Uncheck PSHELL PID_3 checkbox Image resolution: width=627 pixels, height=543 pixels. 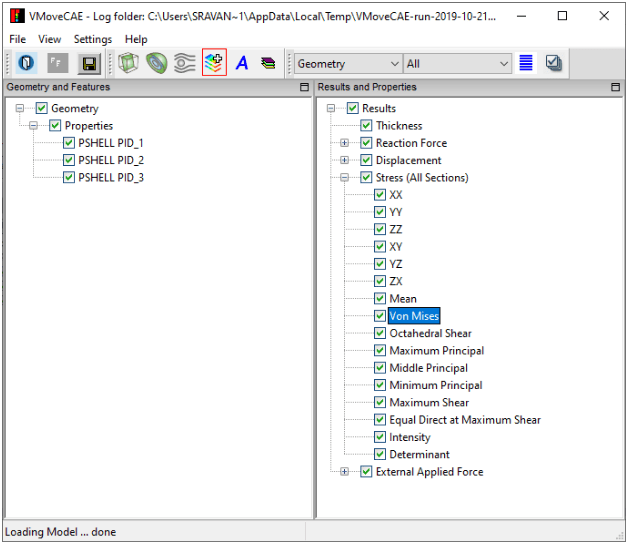(69, 178)
